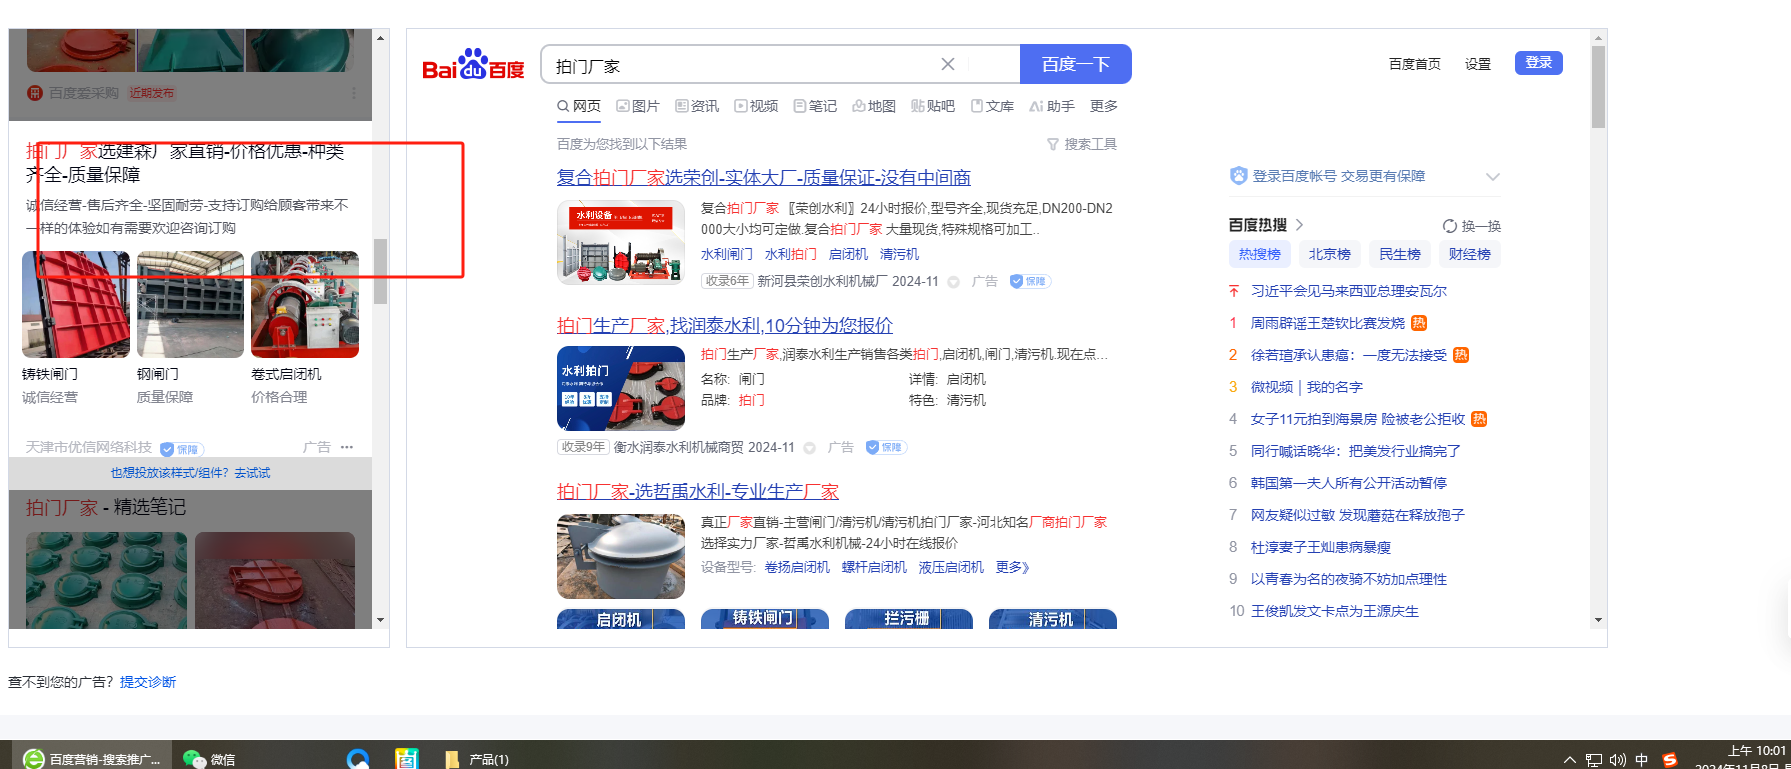Open the grey flap valve thumbnail
Screen dimensions: 1791x769
pyautogui.click(x=621, y=556)
